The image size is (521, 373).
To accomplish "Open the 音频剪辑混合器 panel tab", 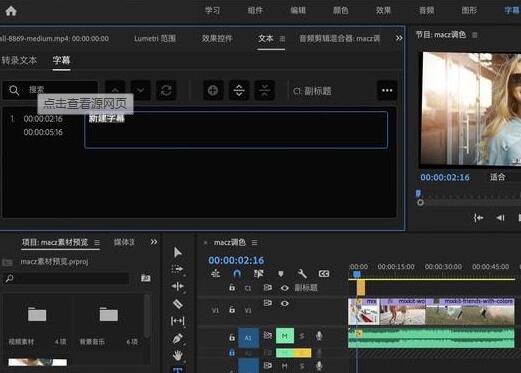I will [340, 39].
